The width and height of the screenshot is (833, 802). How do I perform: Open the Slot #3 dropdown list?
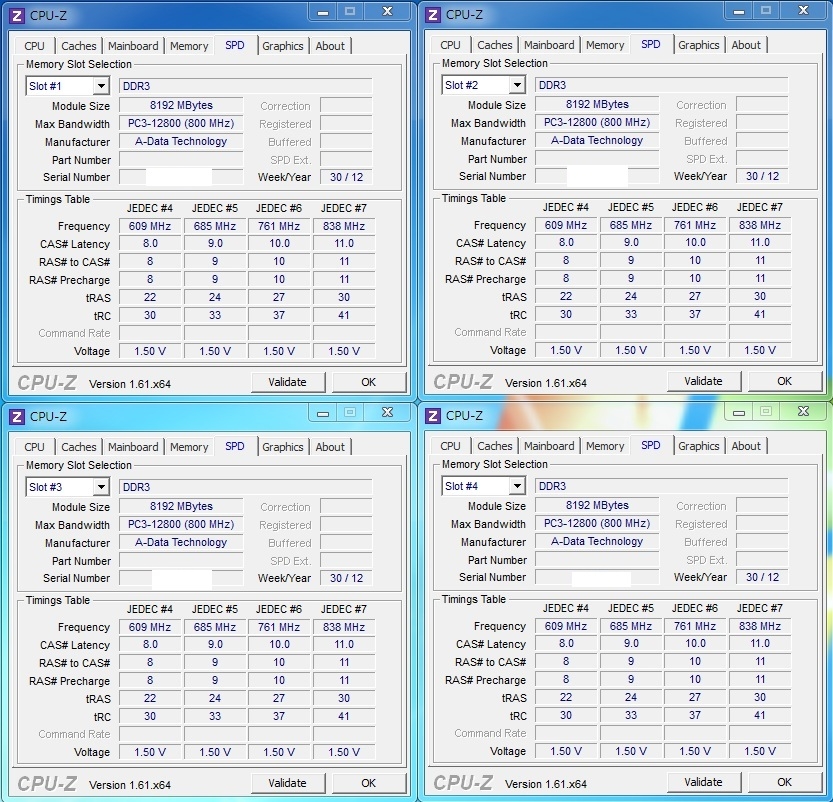pos(100,487)
